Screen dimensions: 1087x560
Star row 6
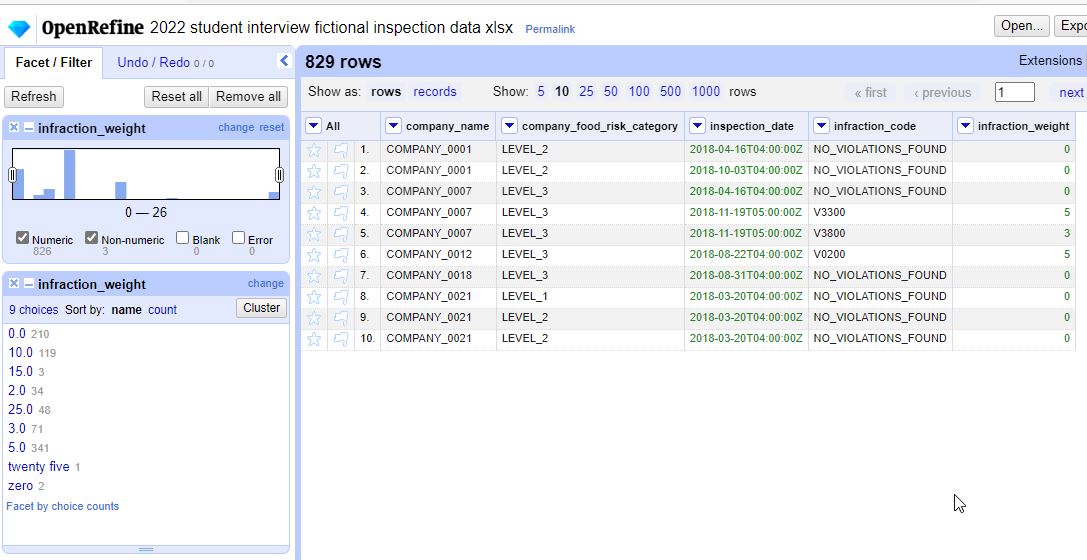tap(314, 254)
